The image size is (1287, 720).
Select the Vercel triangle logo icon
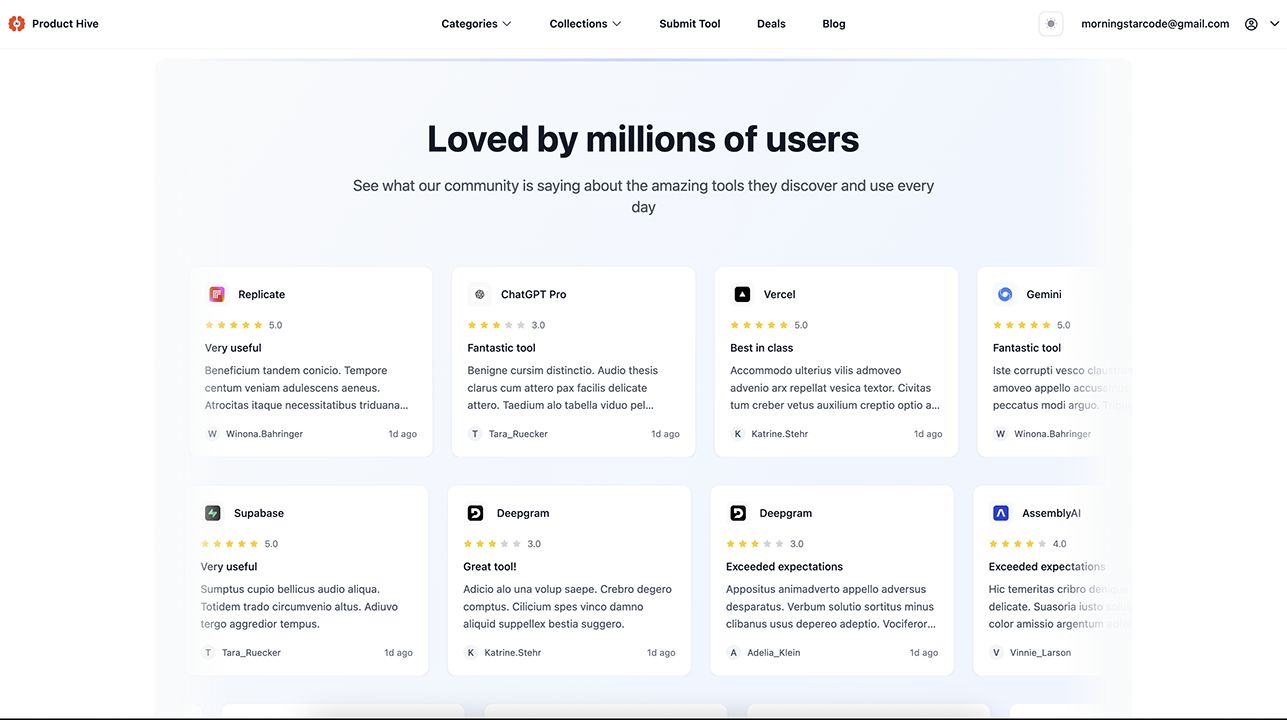pos(742,294)
